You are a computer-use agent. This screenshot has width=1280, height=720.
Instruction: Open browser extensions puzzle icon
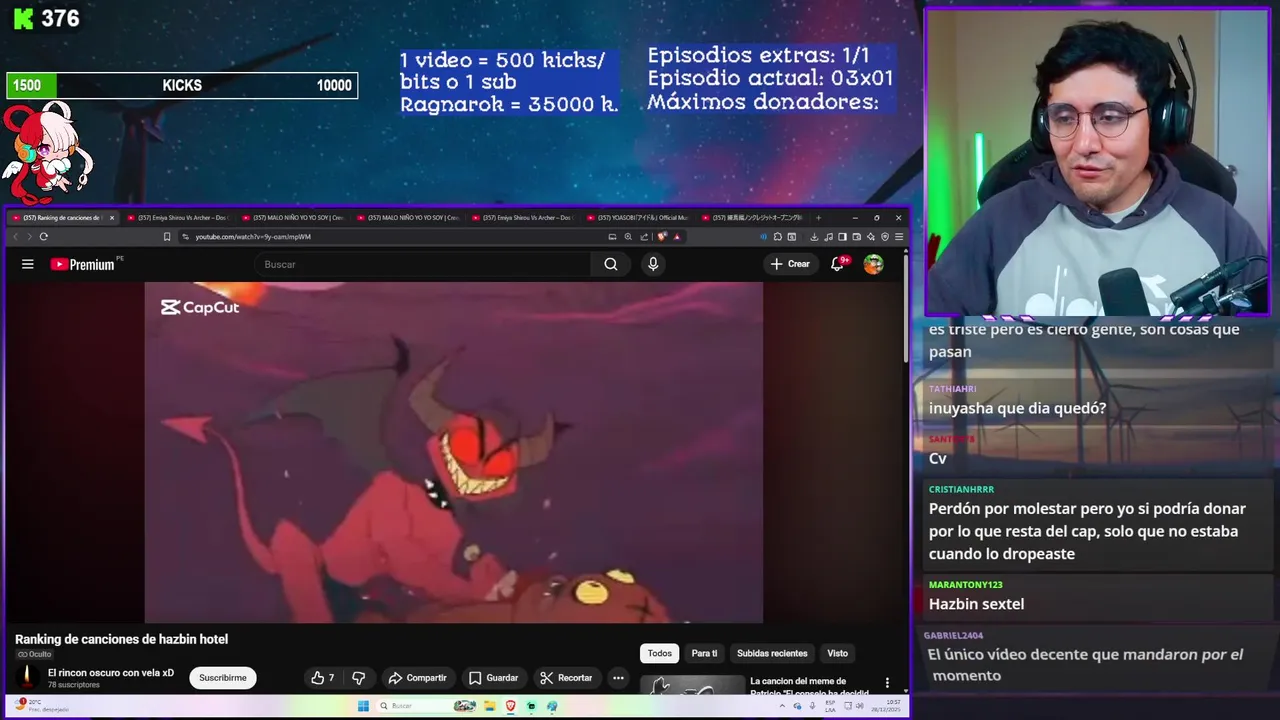pos(778,237)
